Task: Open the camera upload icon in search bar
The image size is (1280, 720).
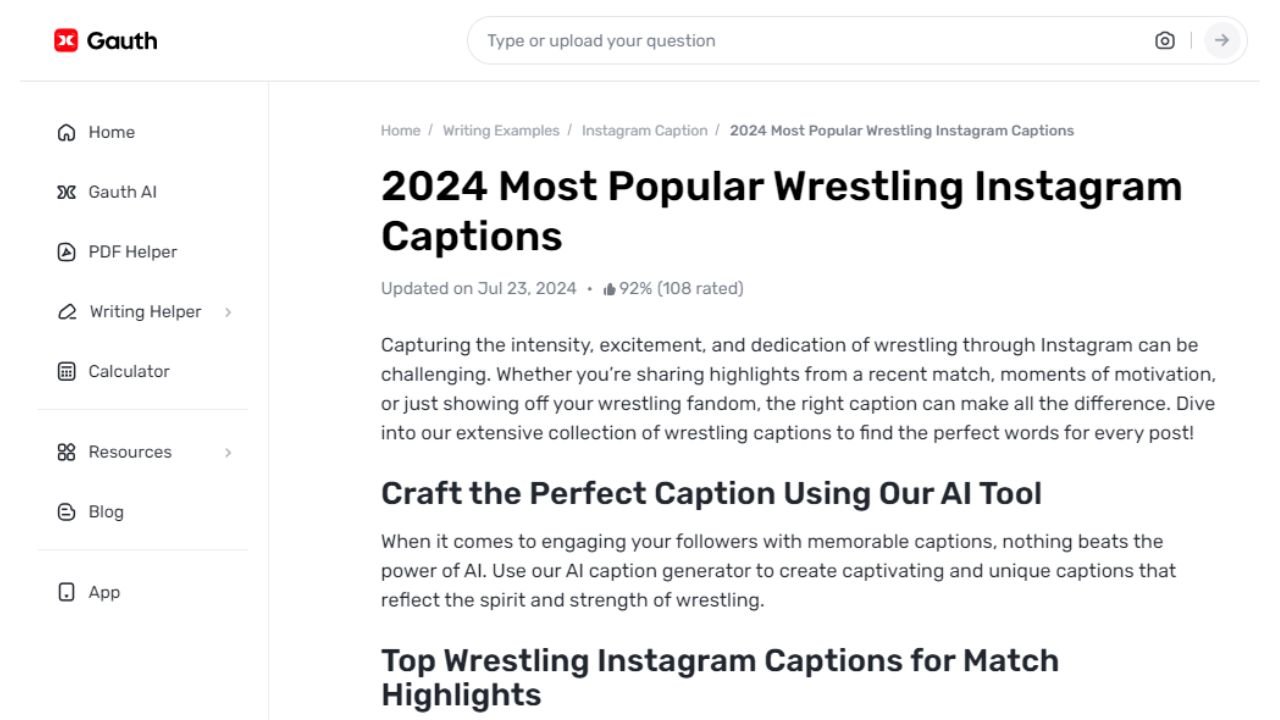Action: pos(1164,40)
